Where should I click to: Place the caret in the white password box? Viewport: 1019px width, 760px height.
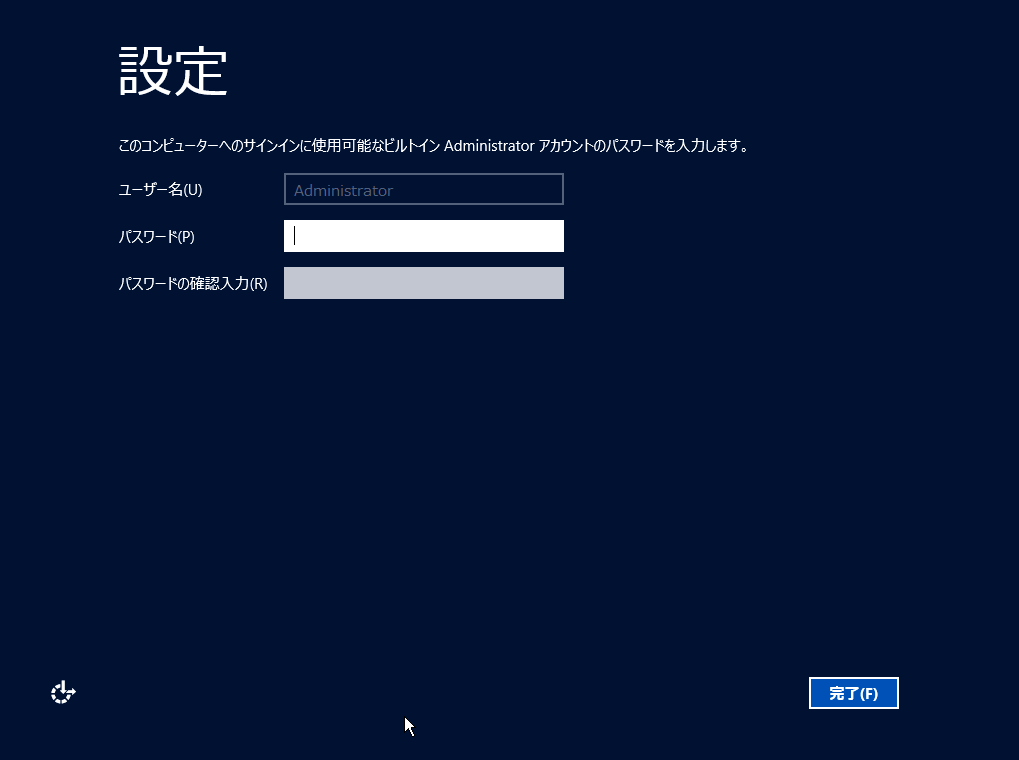click(424, 236)
